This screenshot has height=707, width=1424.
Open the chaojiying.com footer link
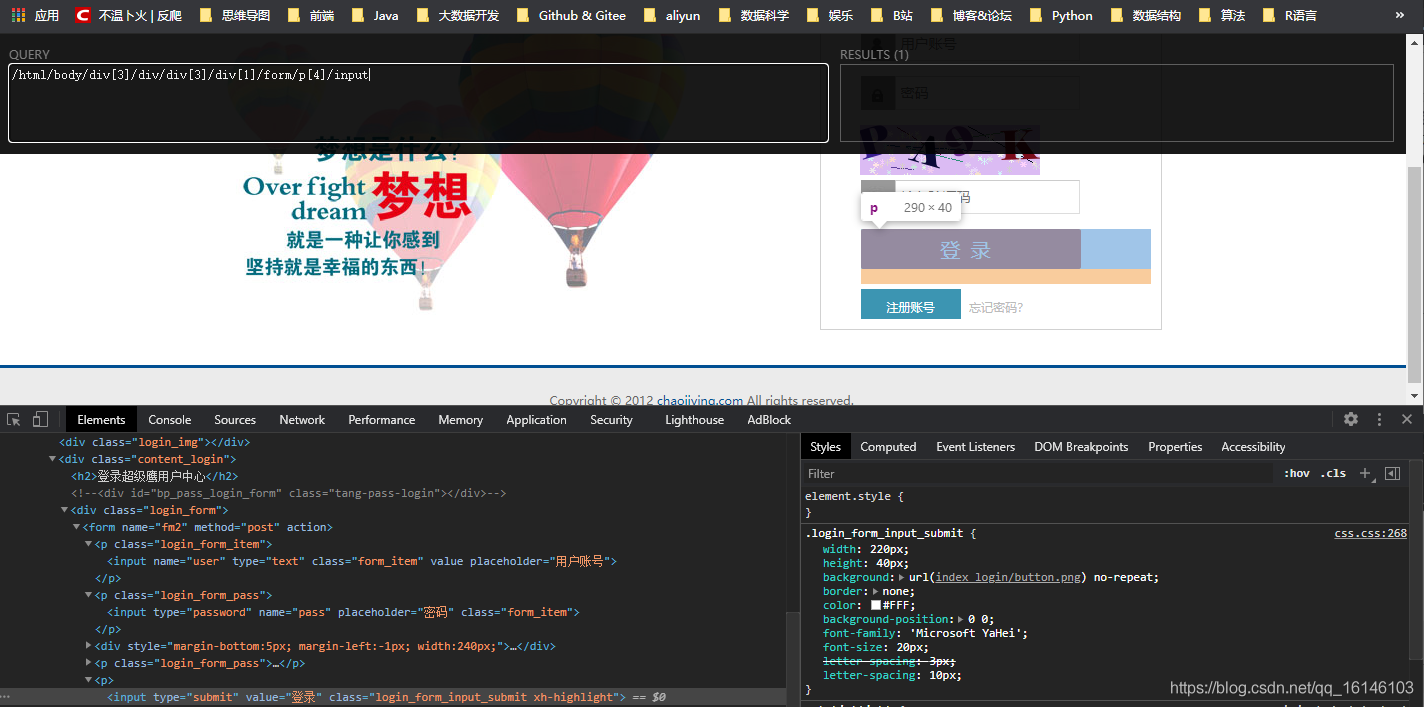pyautogui.click(x=700, y=401)
